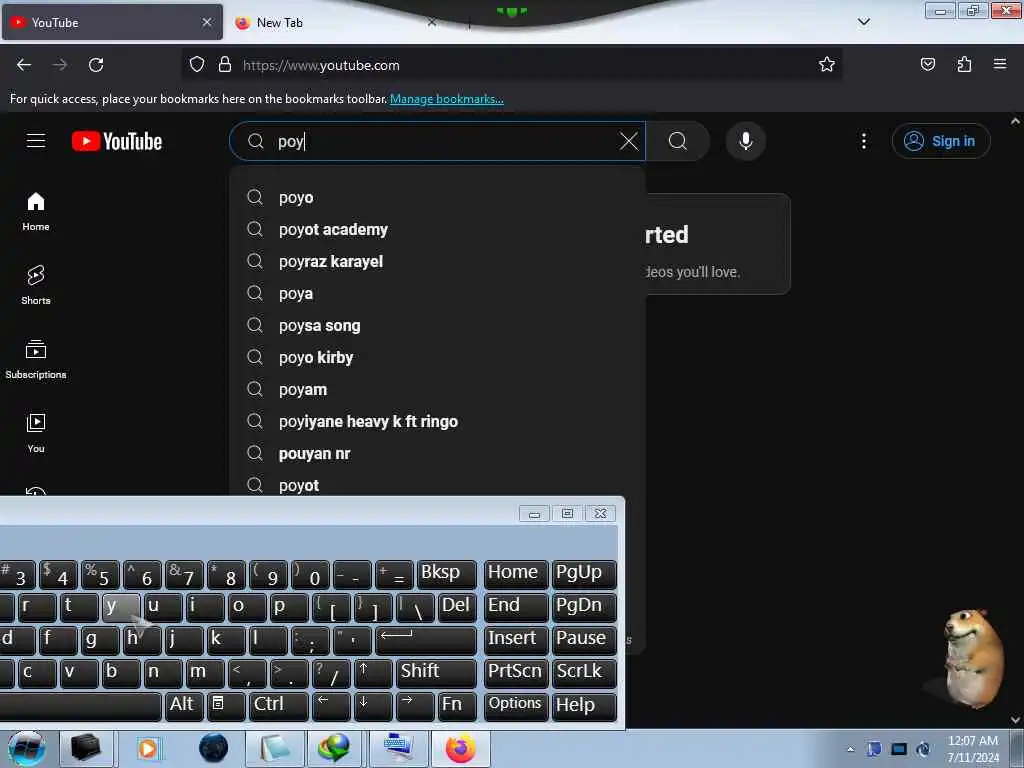Switch to the New Tab tab

tap(333, 22)
